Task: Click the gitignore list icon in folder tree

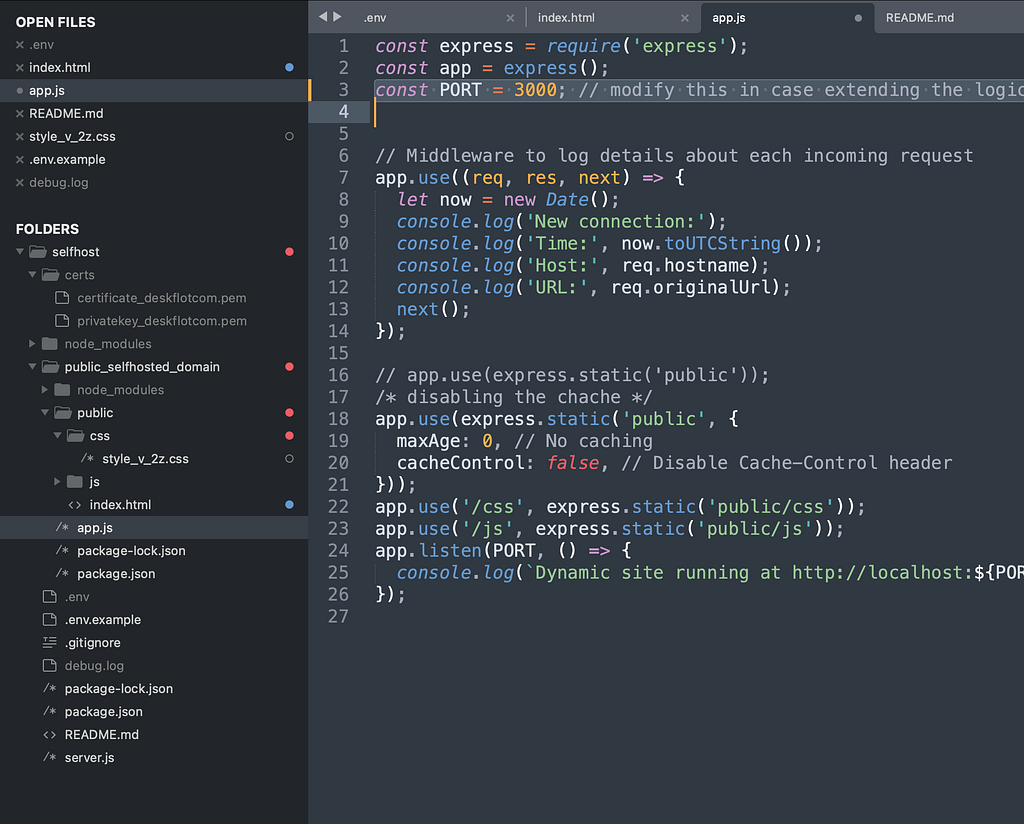Action: point(50,643)
